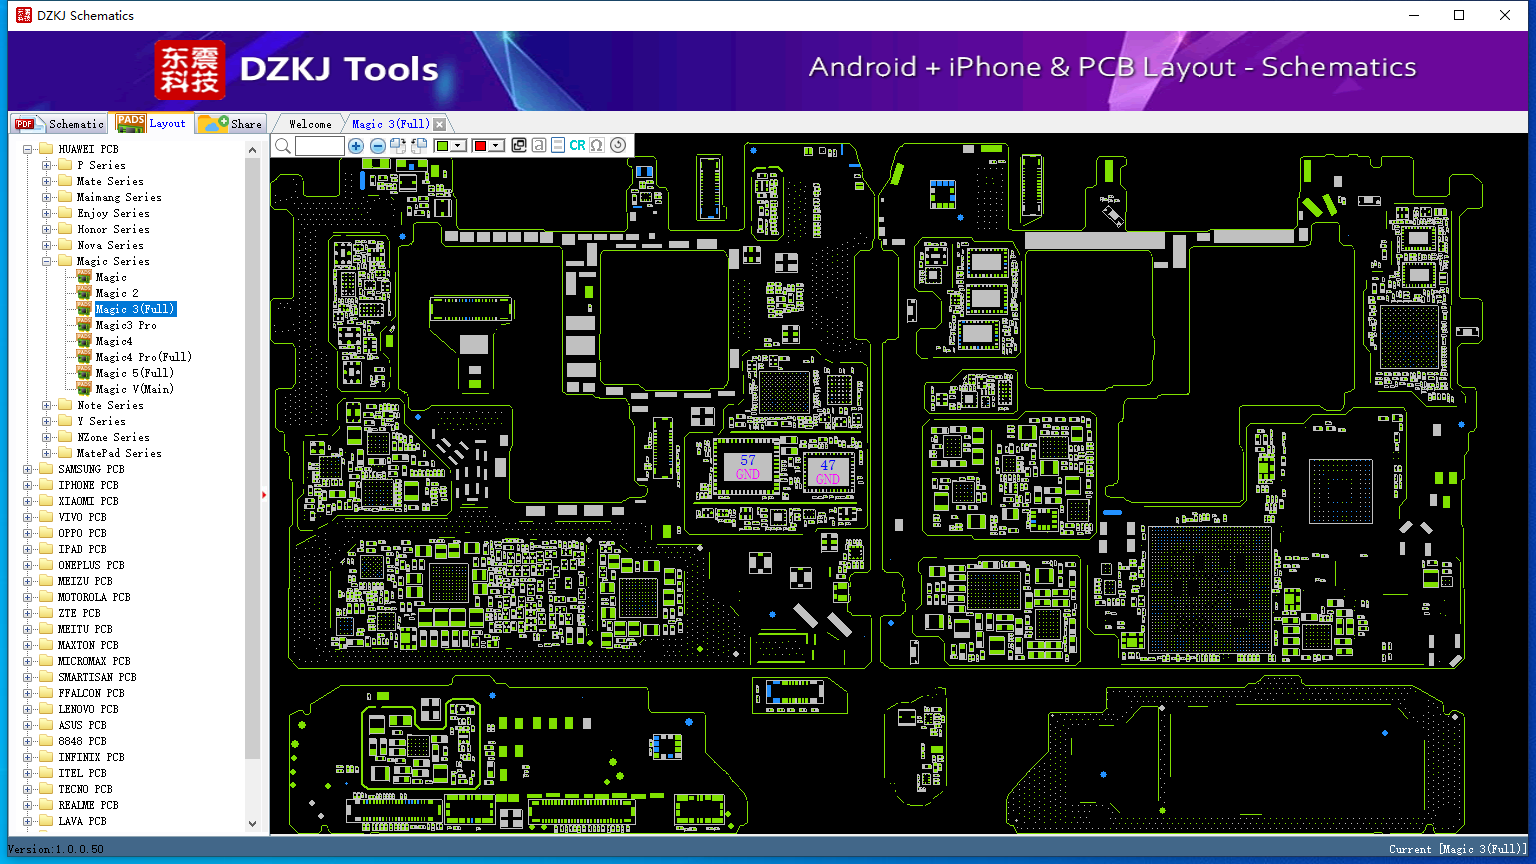Select Magic V(Main) tree item
This screenshot has height=864, width=1536.
(x=134, y=389)
